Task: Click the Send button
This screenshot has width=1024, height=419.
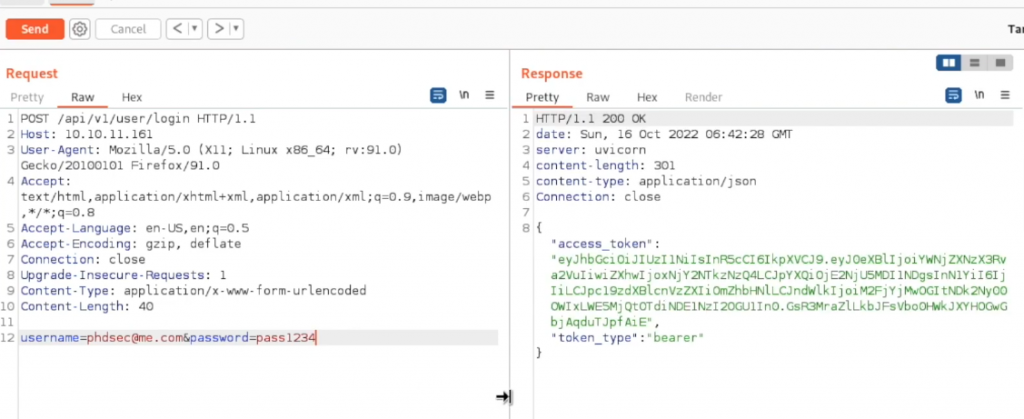Action: point(35,29)
